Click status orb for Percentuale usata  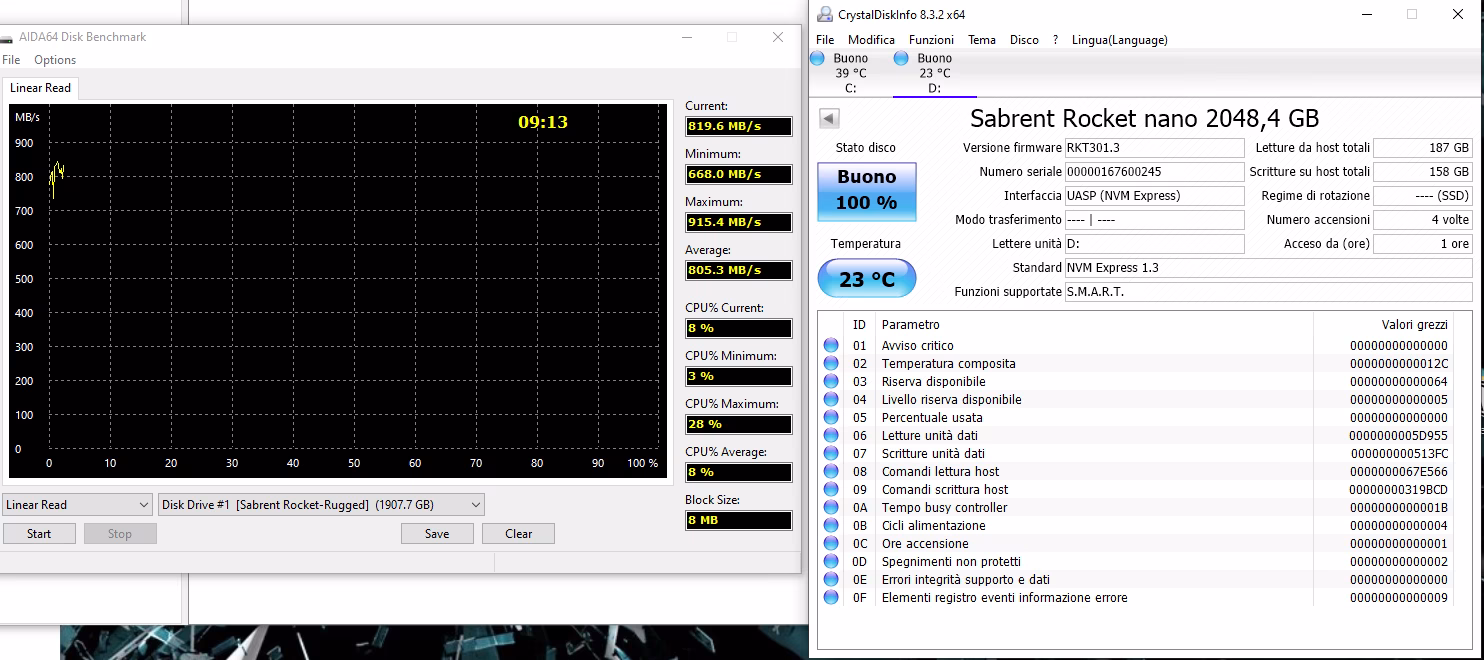pos(831,417)
